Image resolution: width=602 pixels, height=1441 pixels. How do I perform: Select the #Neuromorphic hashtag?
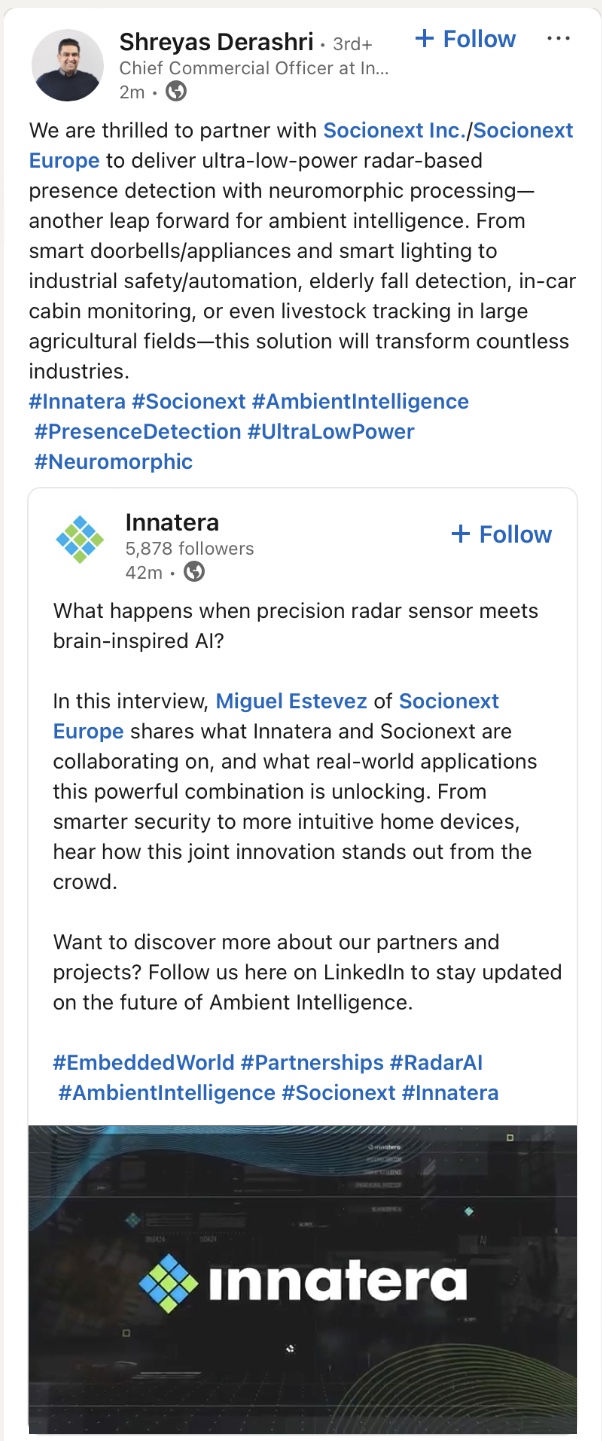[x=113, y=461]
